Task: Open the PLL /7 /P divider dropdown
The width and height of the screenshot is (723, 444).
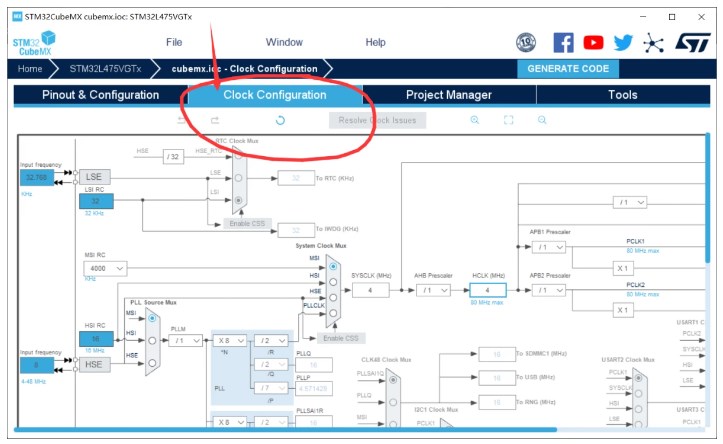Action: click(x=271, y=388)
